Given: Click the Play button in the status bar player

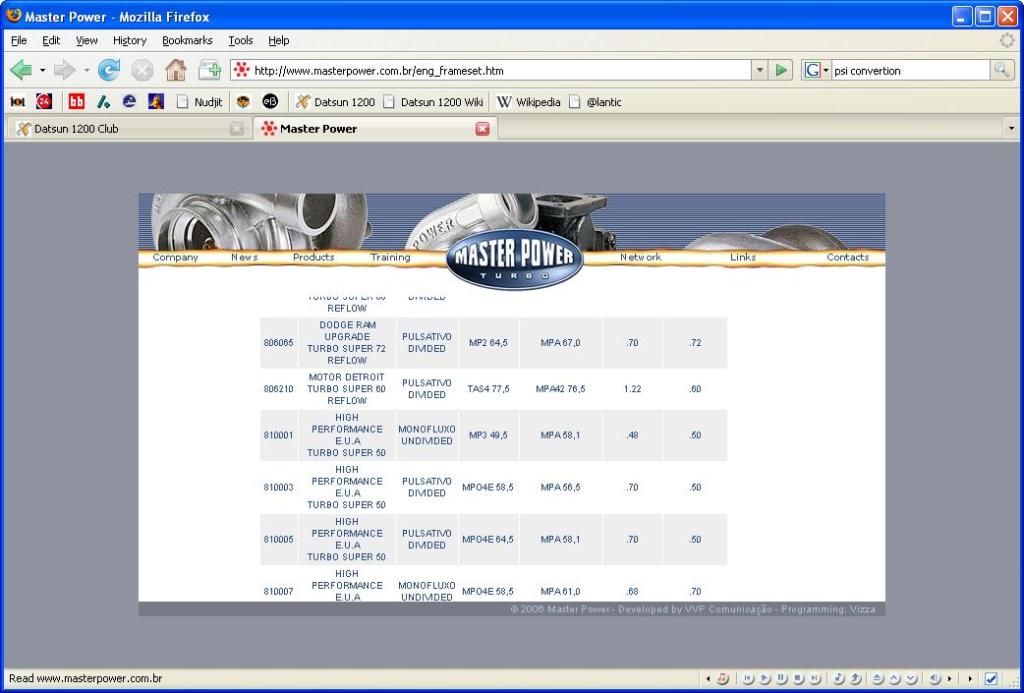Looking at the screenshot, I should point(764,679).
